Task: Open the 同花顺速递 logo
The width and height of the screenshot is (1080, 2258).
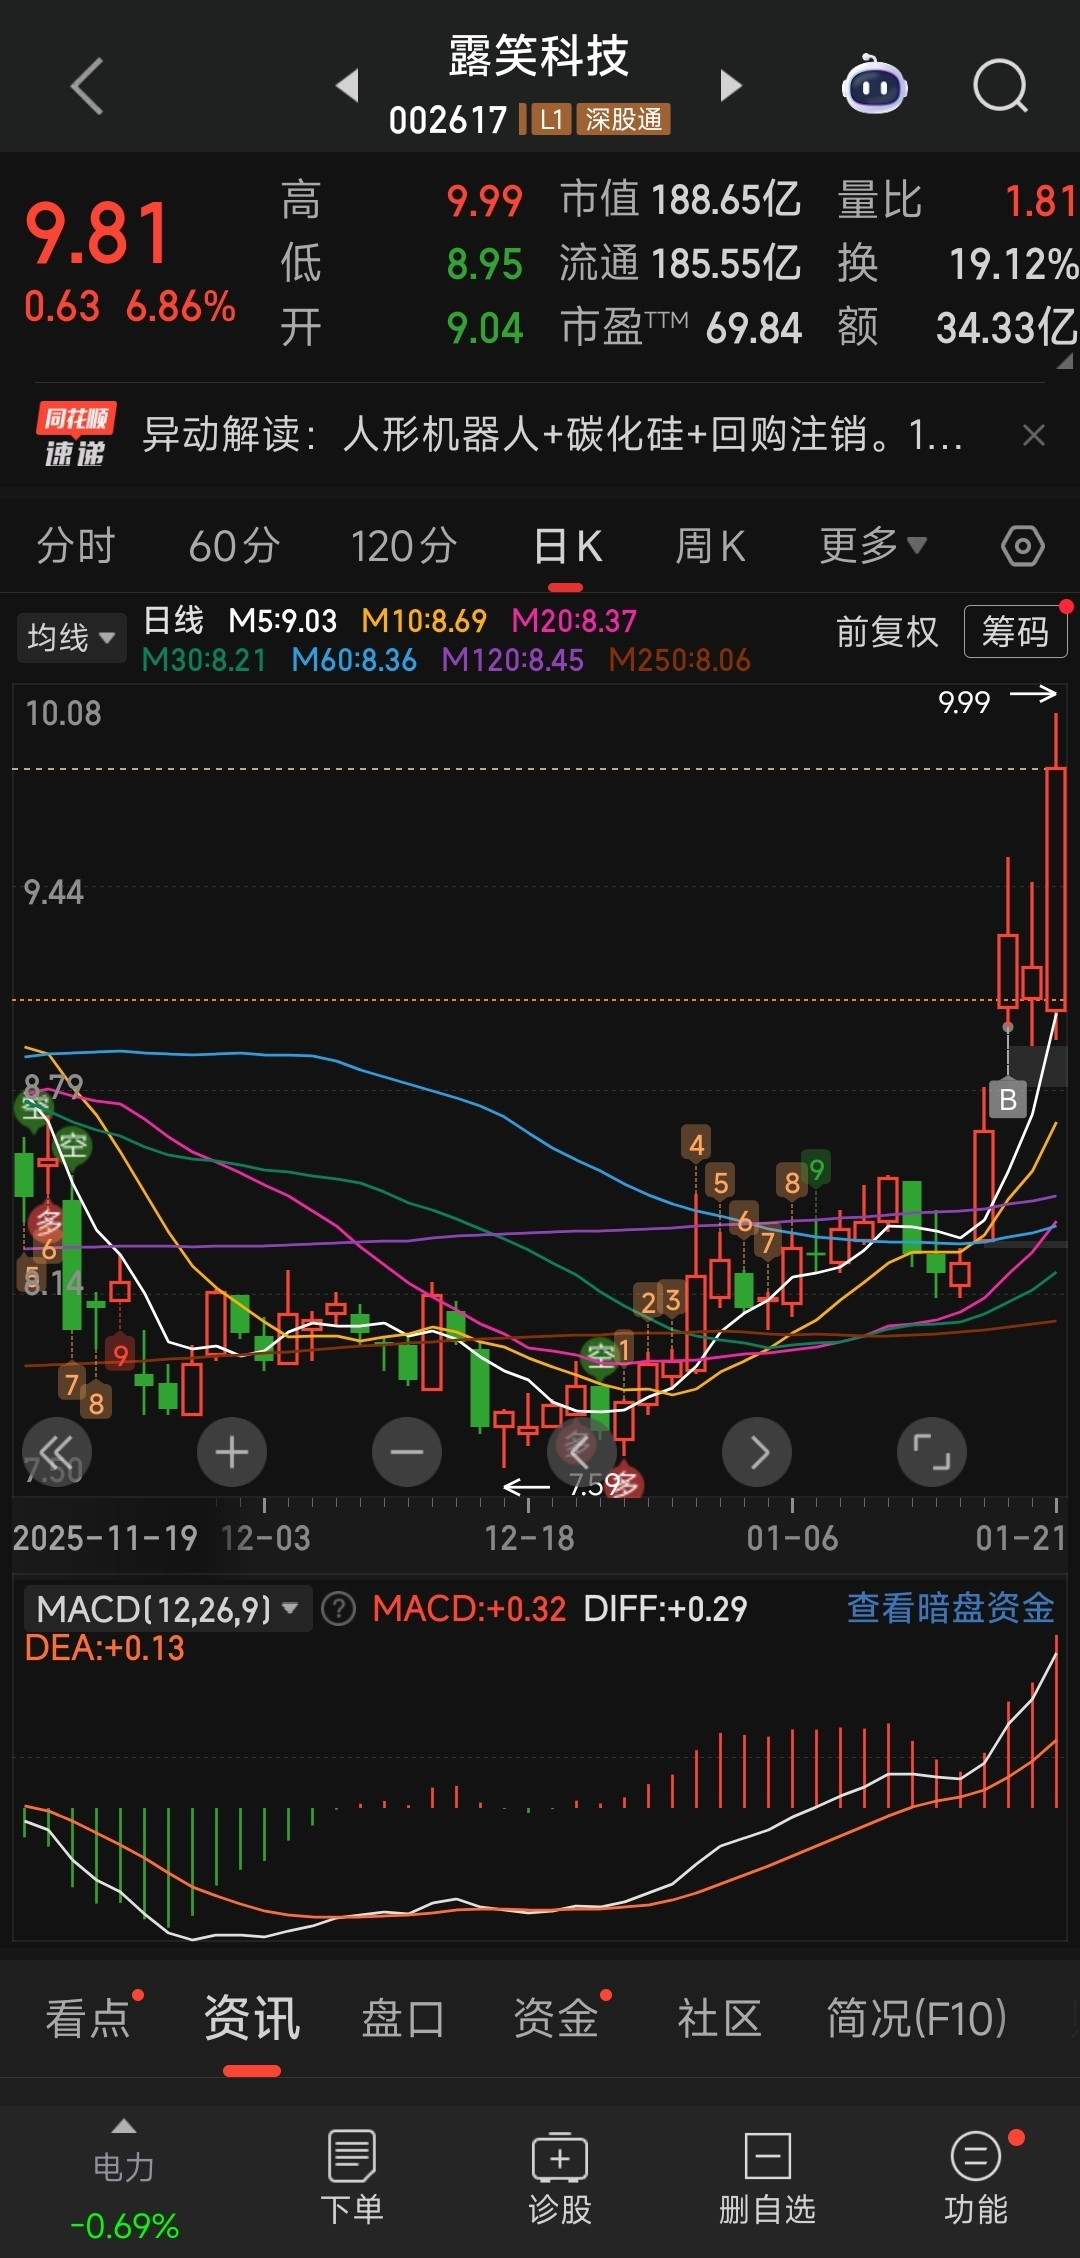Action: point(76,435)
